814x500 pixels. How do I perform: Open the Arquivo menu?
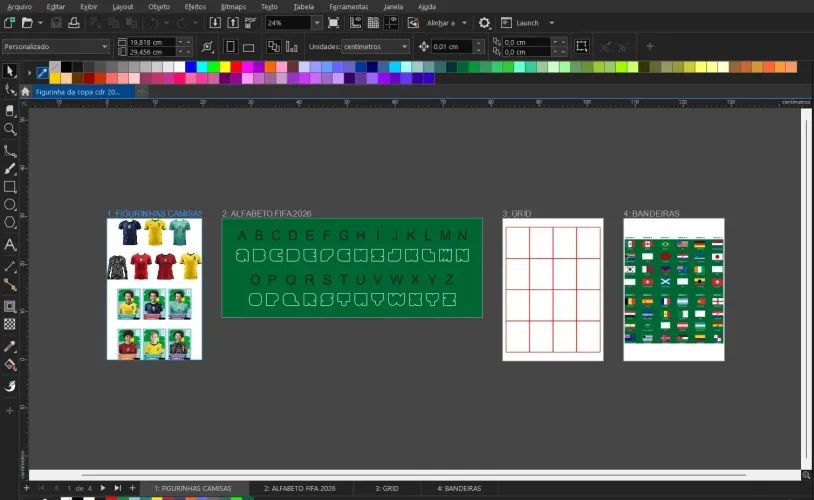[x=19, y=7]
